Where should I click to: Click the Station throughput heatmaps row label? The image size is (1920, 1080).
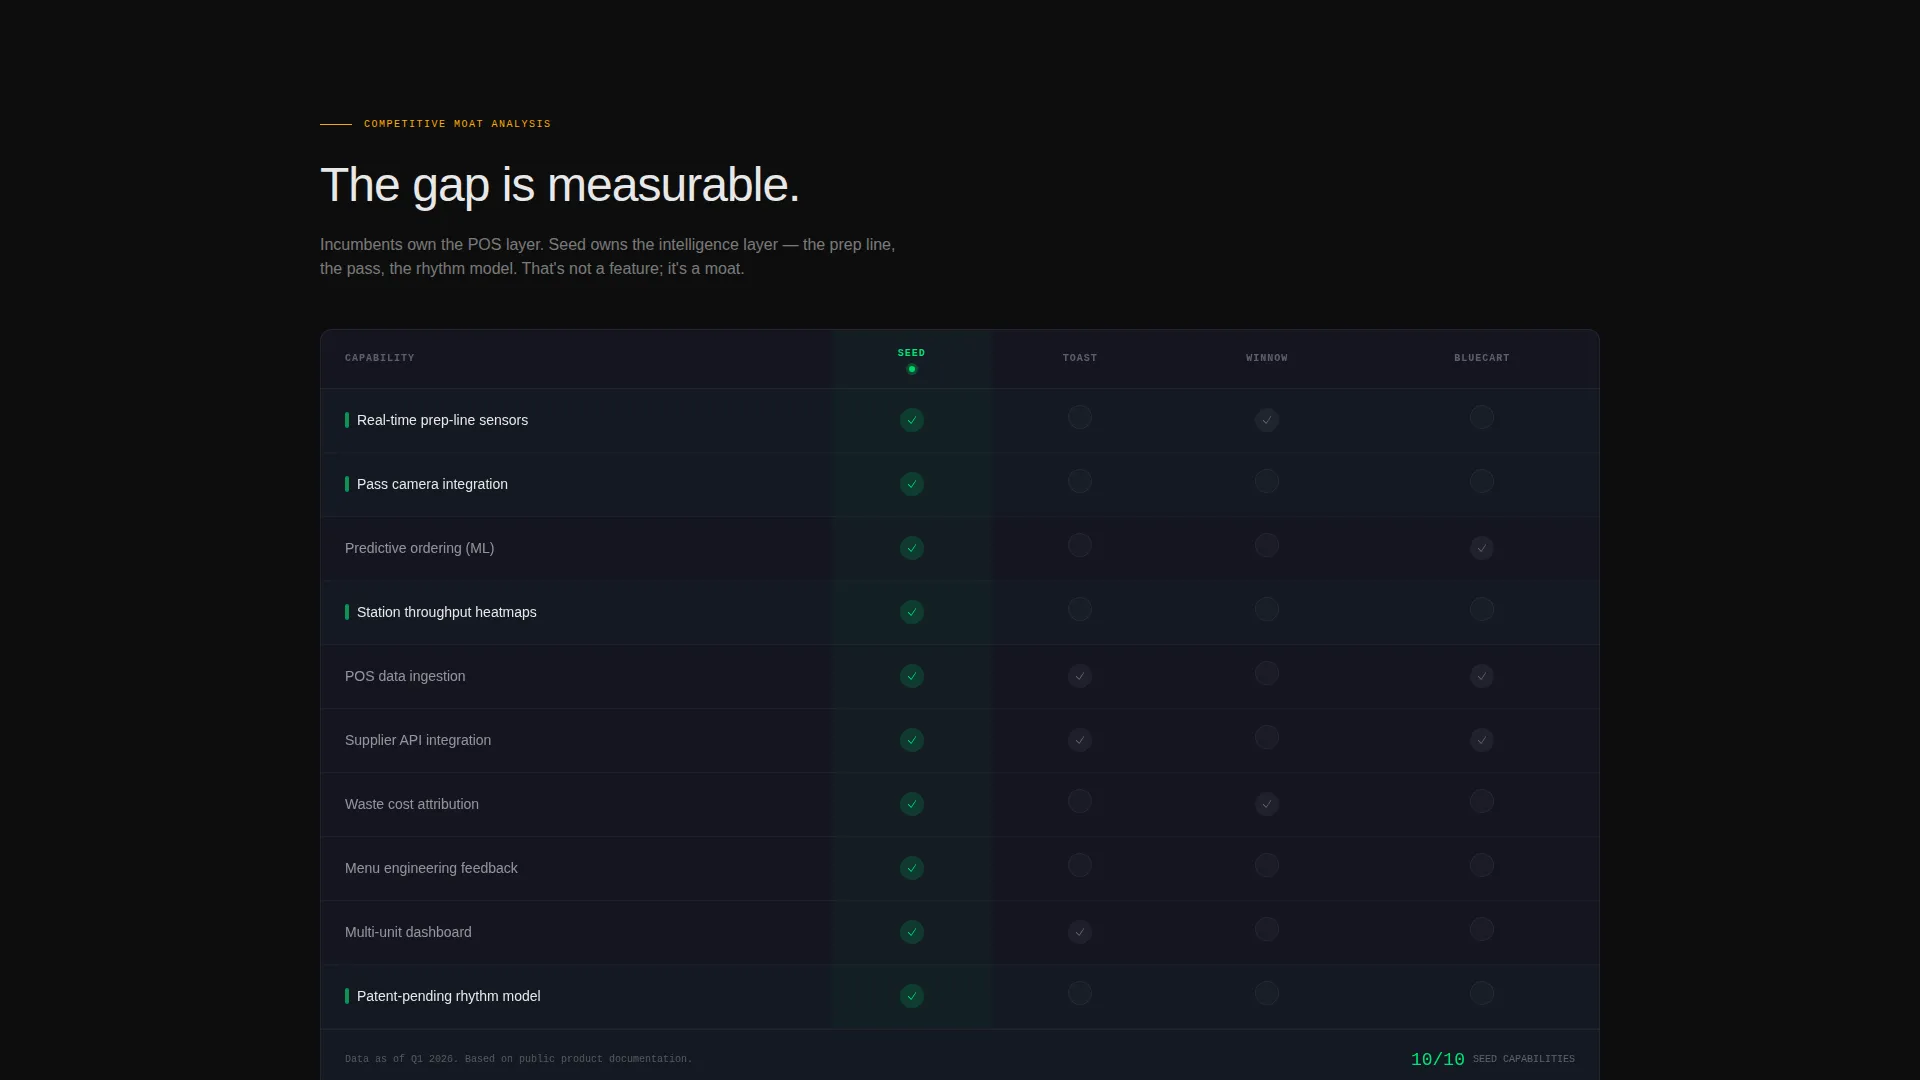point(446,612)
